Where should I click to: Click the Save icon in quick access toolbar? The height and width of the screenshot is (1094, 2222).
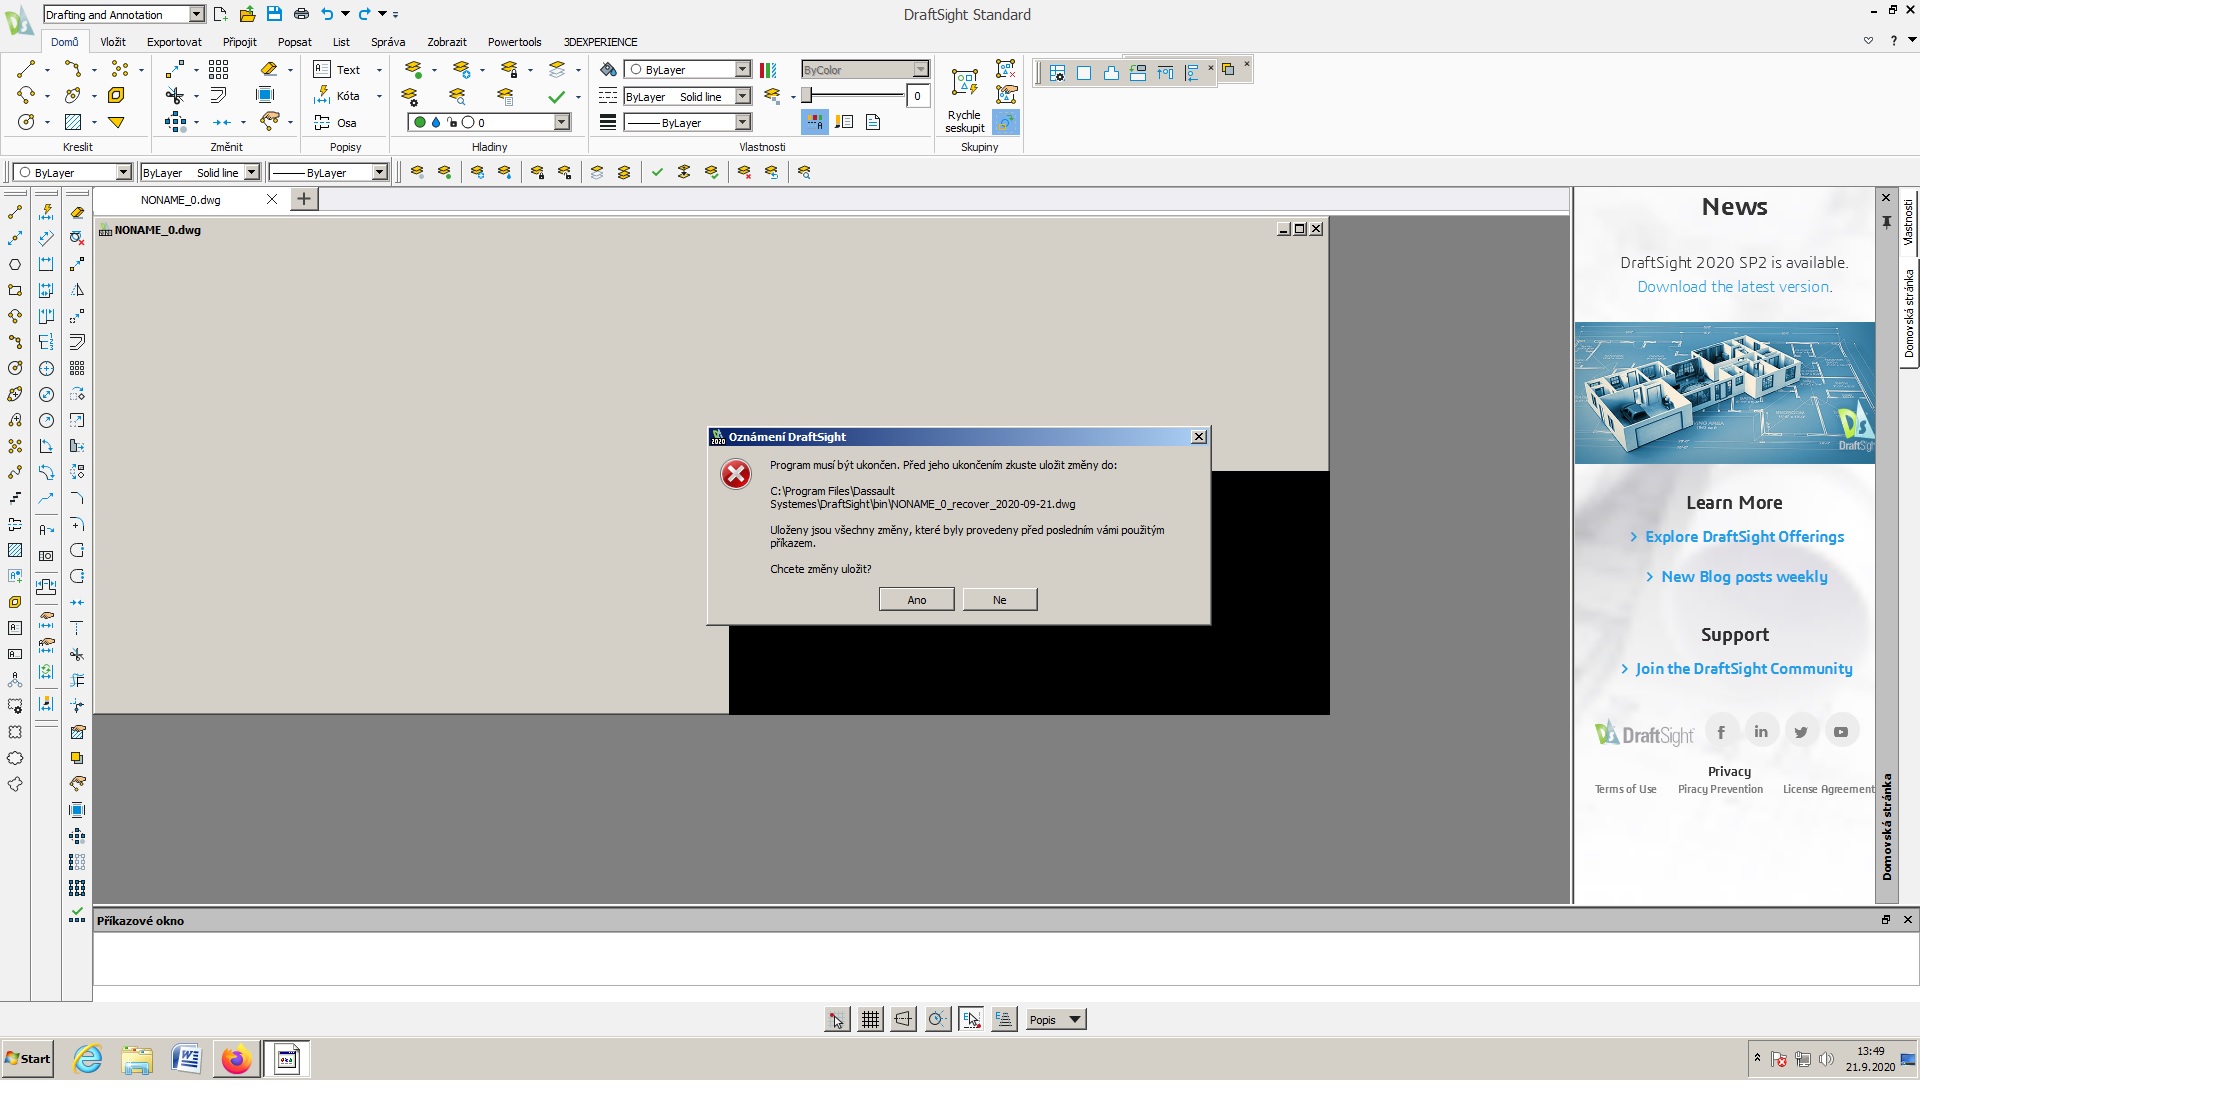274,14
